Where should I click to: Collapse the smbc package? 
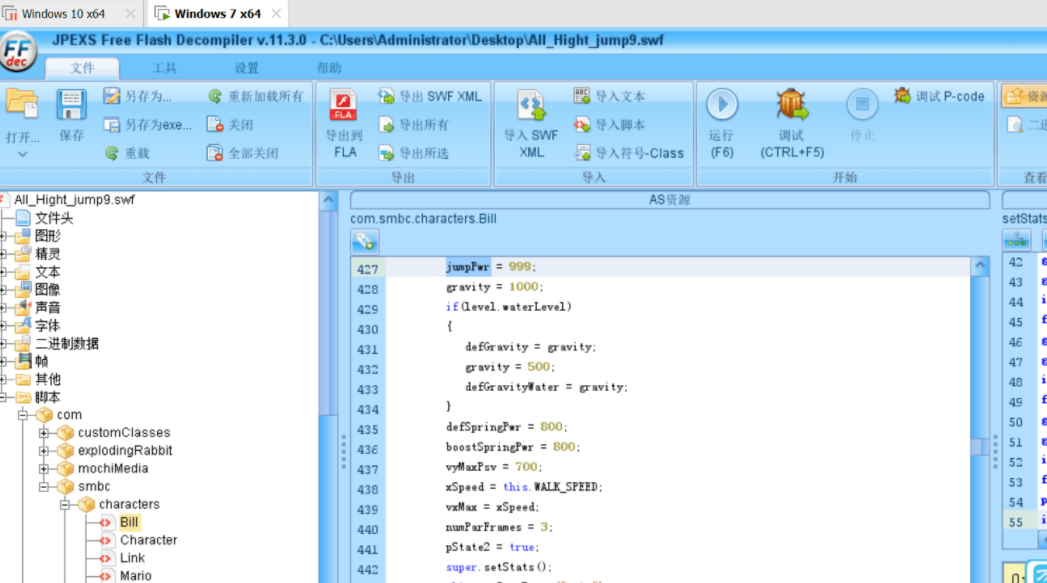[44, 487]
